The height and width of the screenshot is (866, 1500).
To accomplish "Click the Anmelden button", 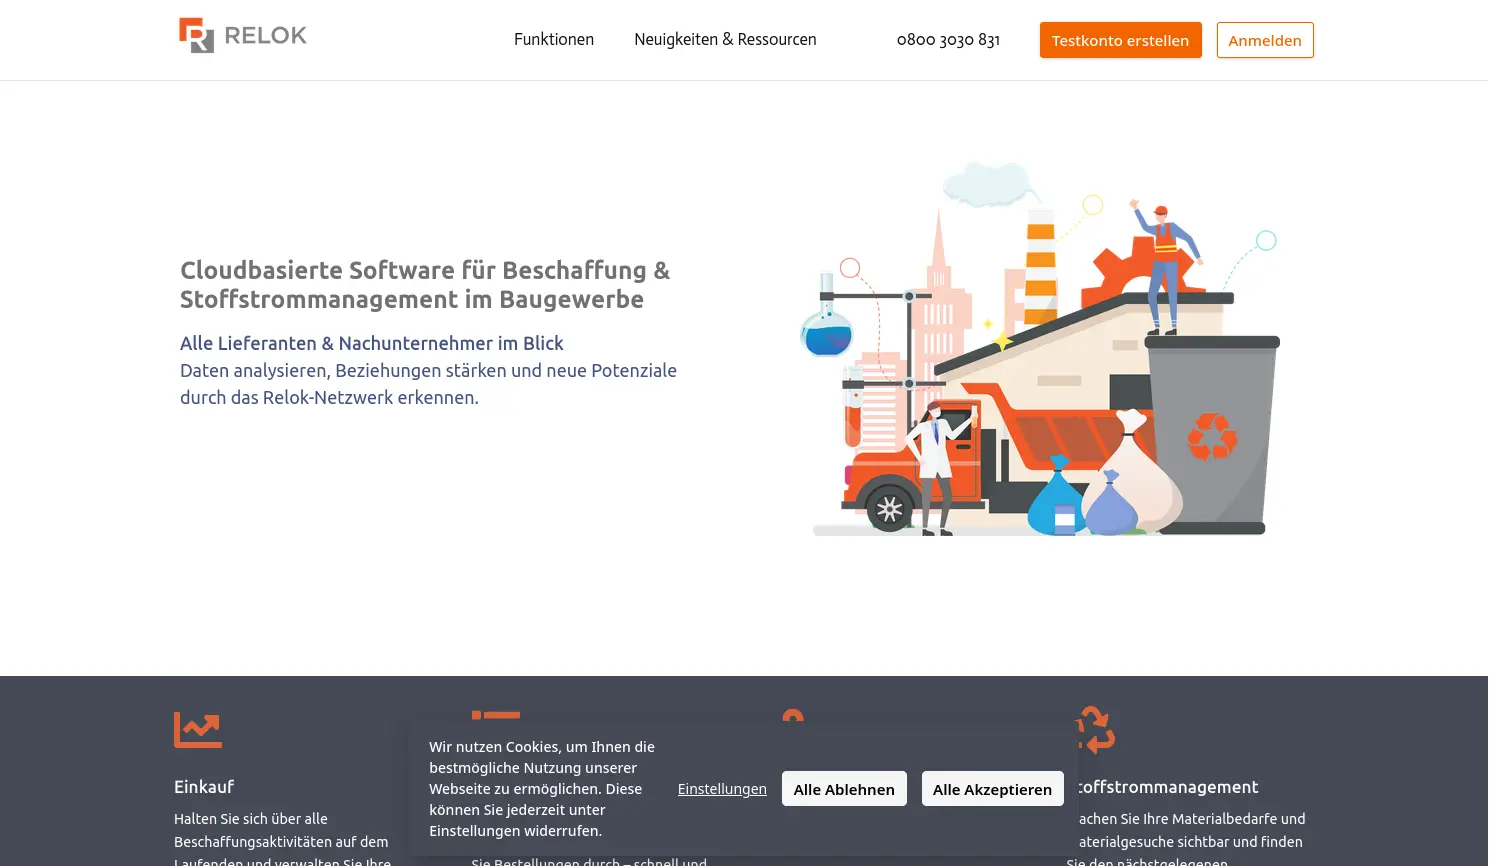I will (1265, 40).
